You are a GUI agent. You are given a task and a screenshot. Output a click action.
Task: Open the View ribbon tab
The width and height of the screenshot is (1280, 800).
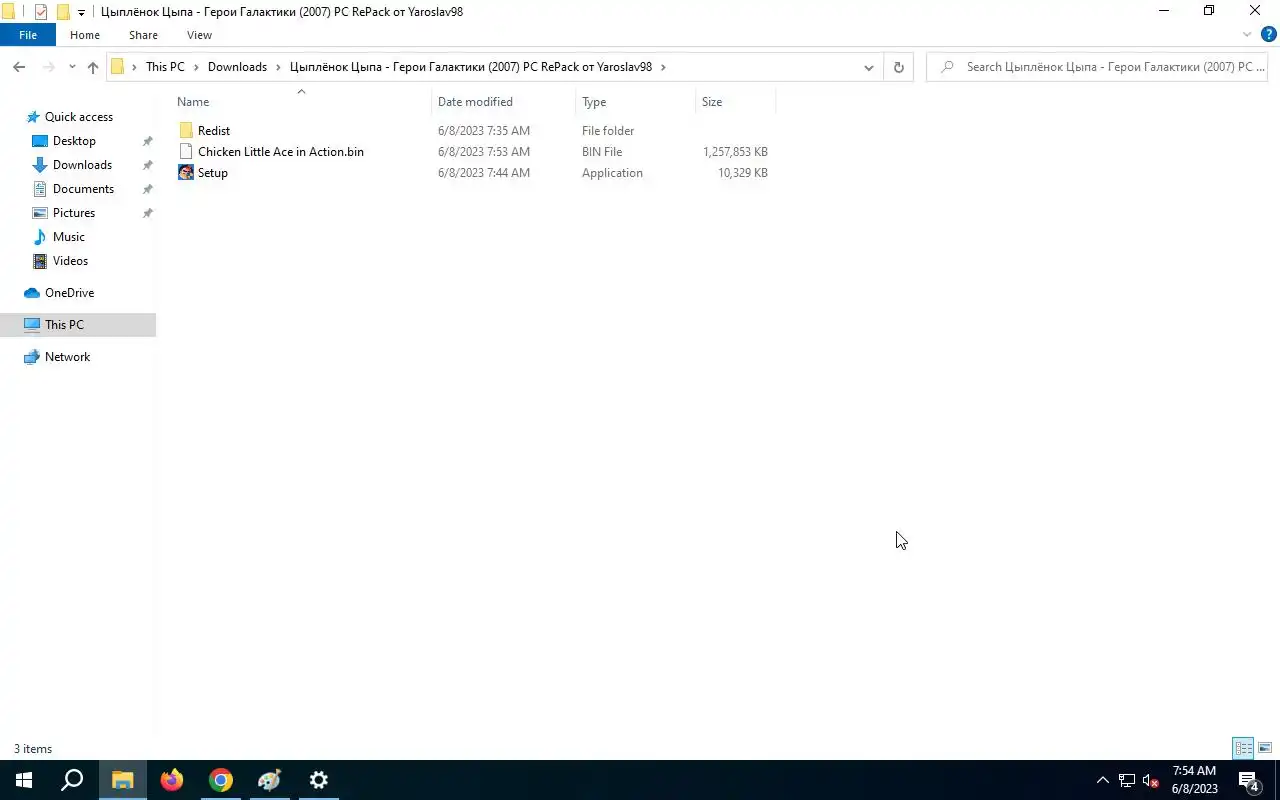tap(199, 35)
